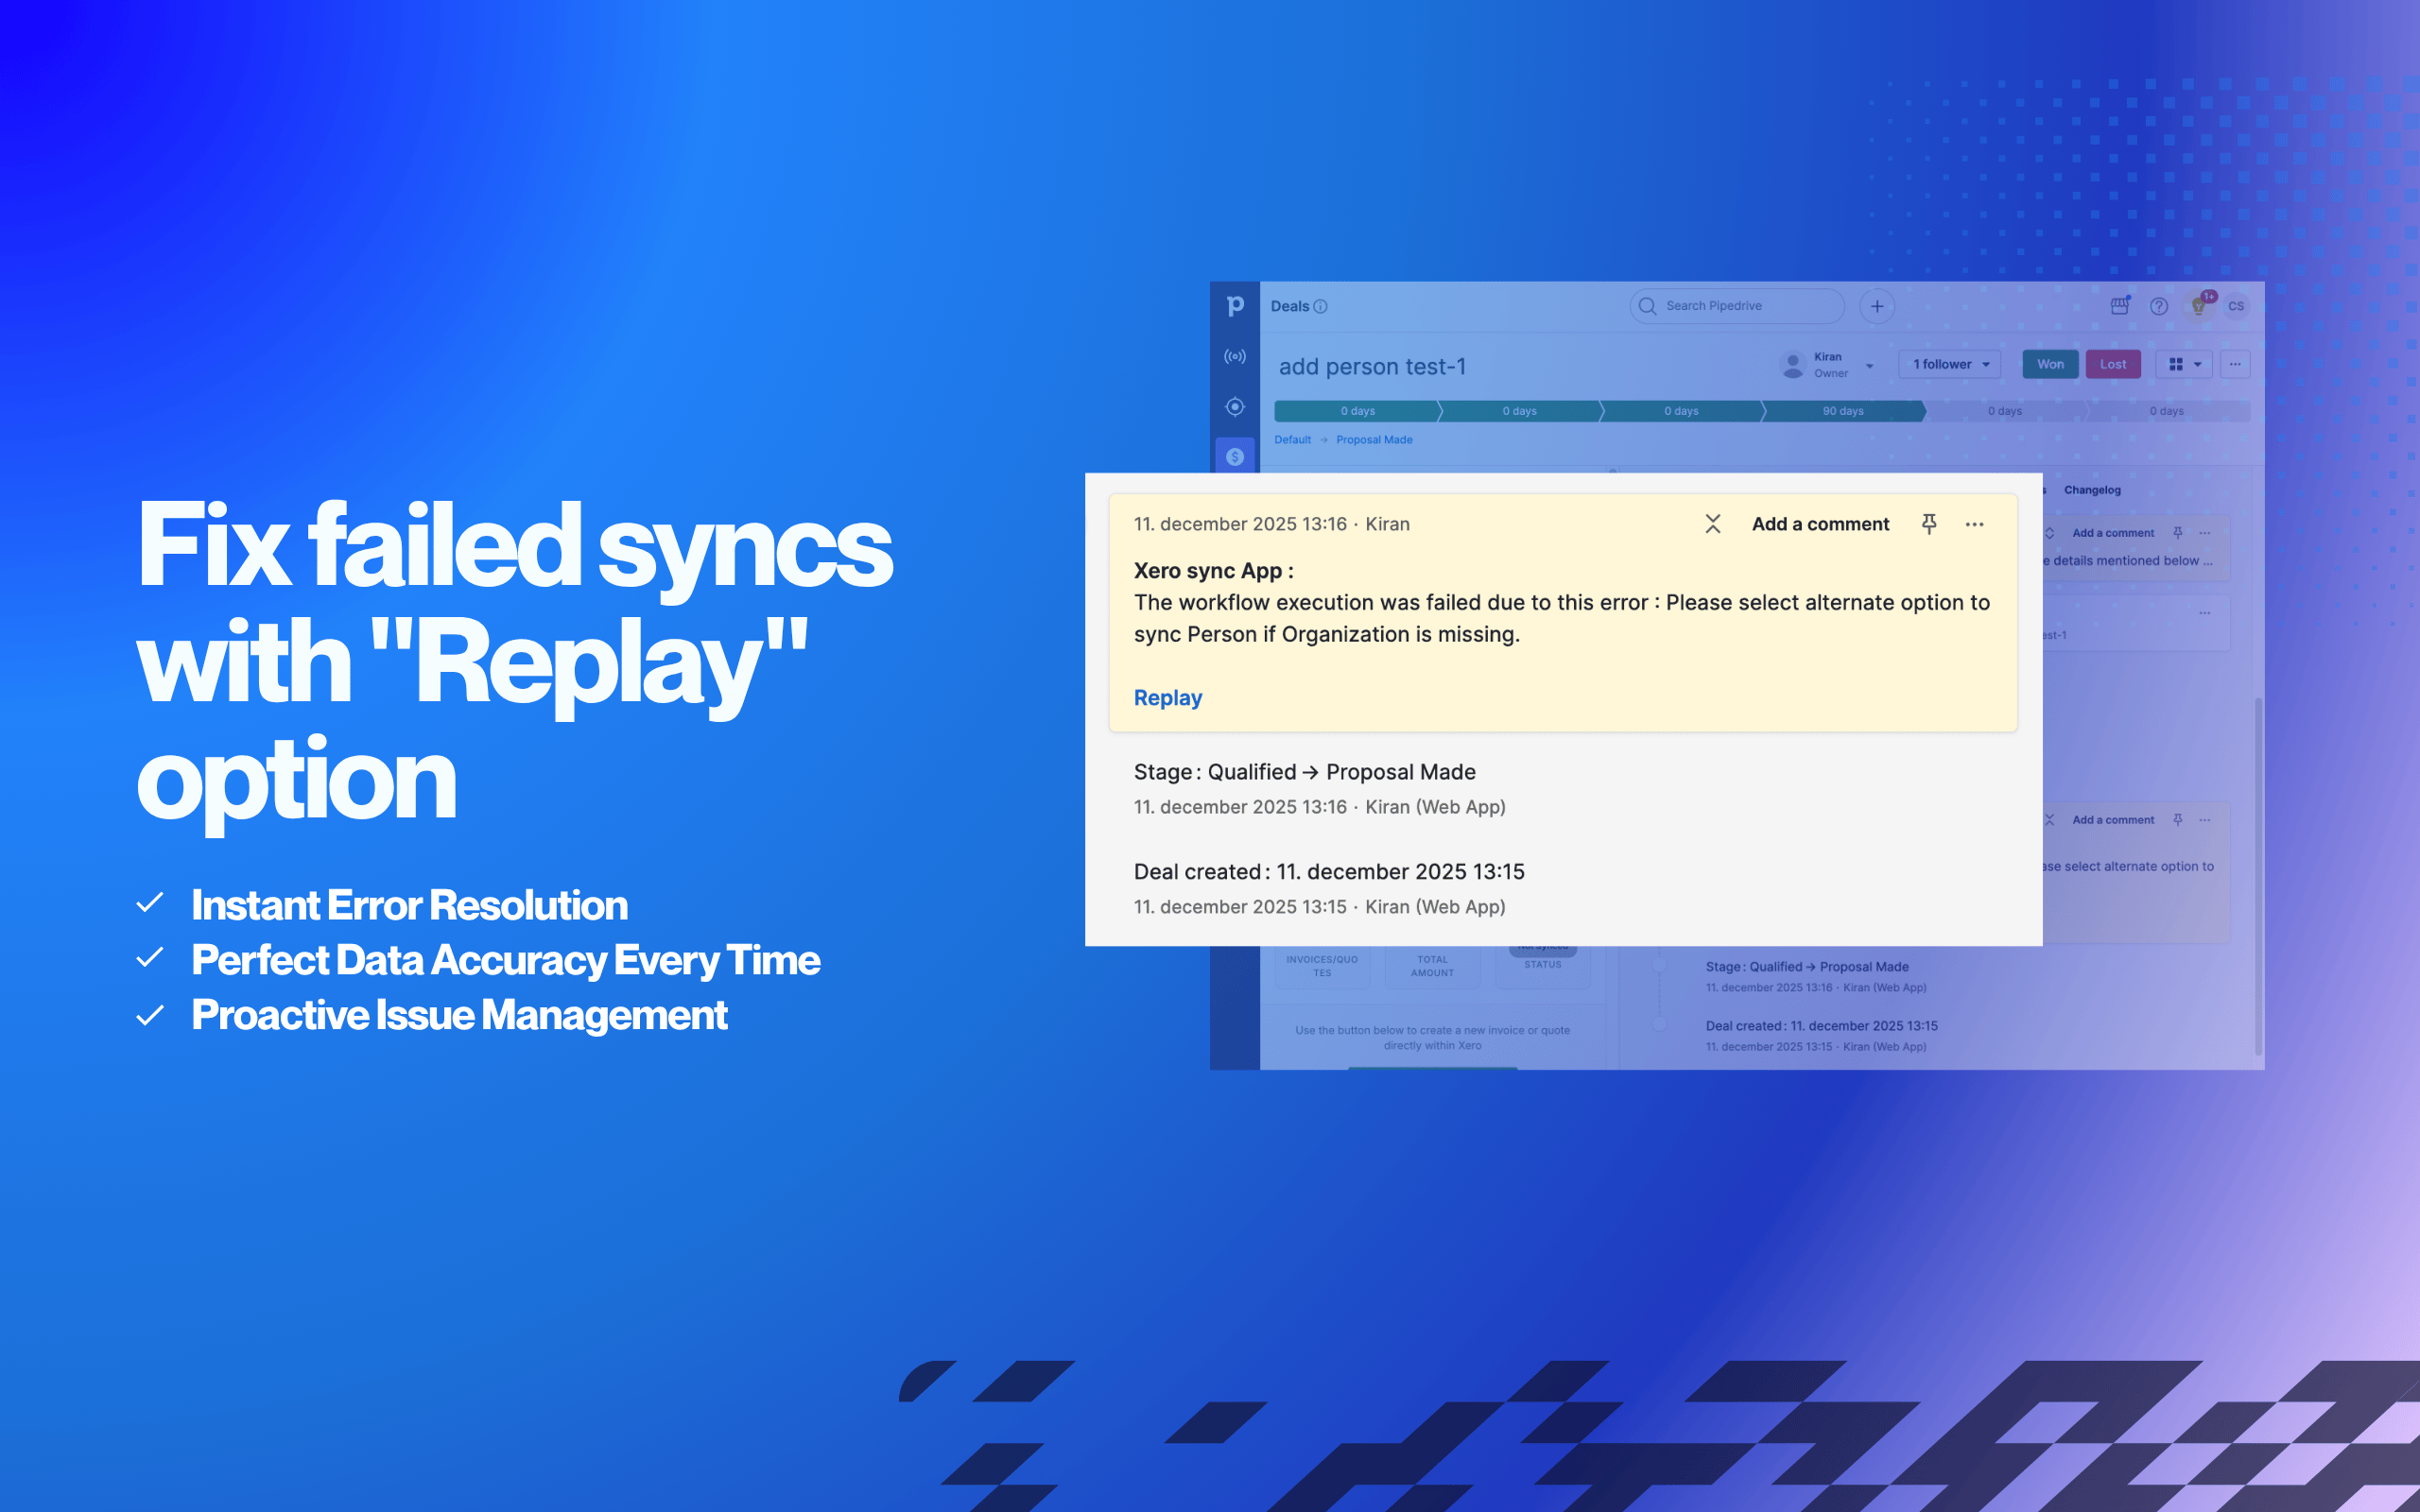Focus the Search Pipedrive field
Viewport: 2420px width, 1512px height.
pos(1737,307)
